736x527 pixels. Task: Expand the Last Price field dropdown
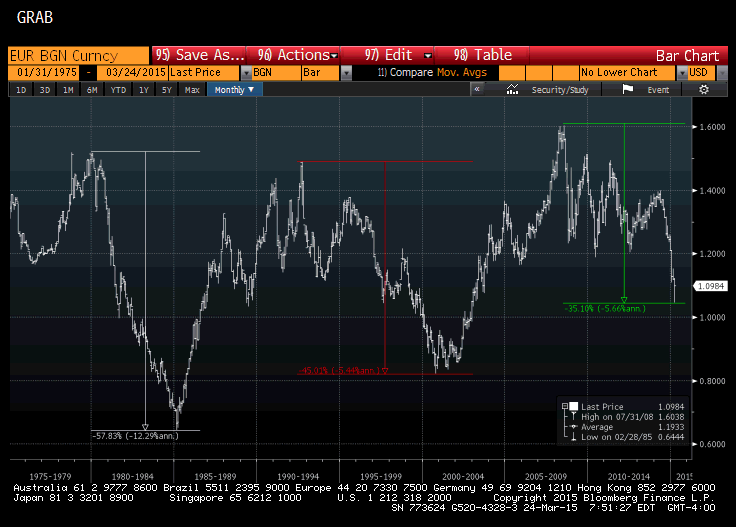click(x=246, y=73)
